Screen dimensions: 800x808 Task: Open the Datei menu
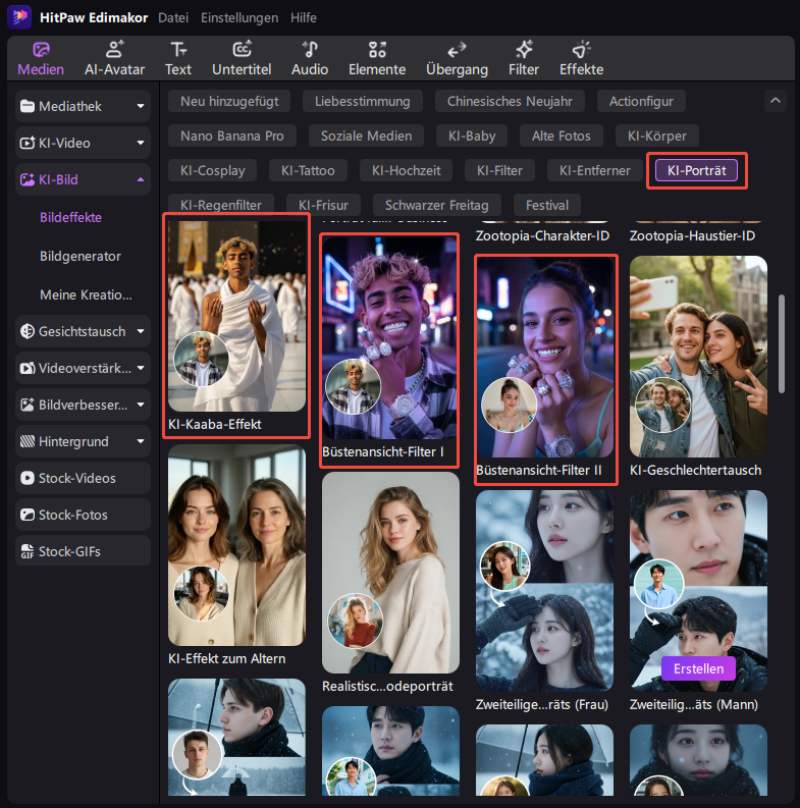(173, 18)
